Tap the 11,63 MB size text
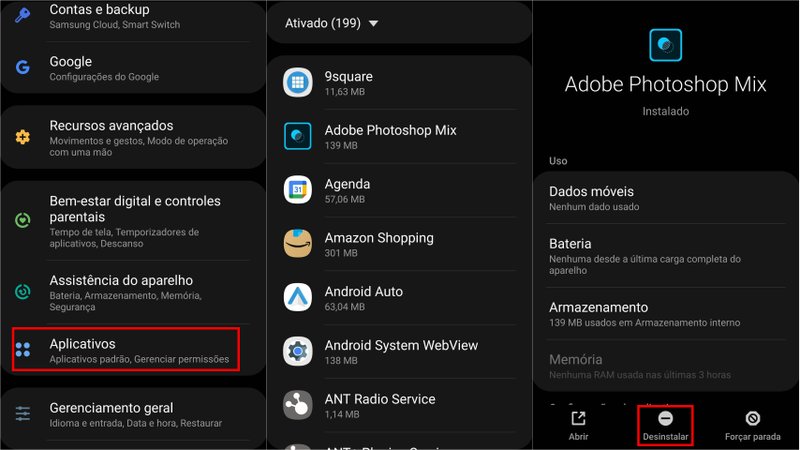This screenshot has height=450, width=800. point(344,92)
